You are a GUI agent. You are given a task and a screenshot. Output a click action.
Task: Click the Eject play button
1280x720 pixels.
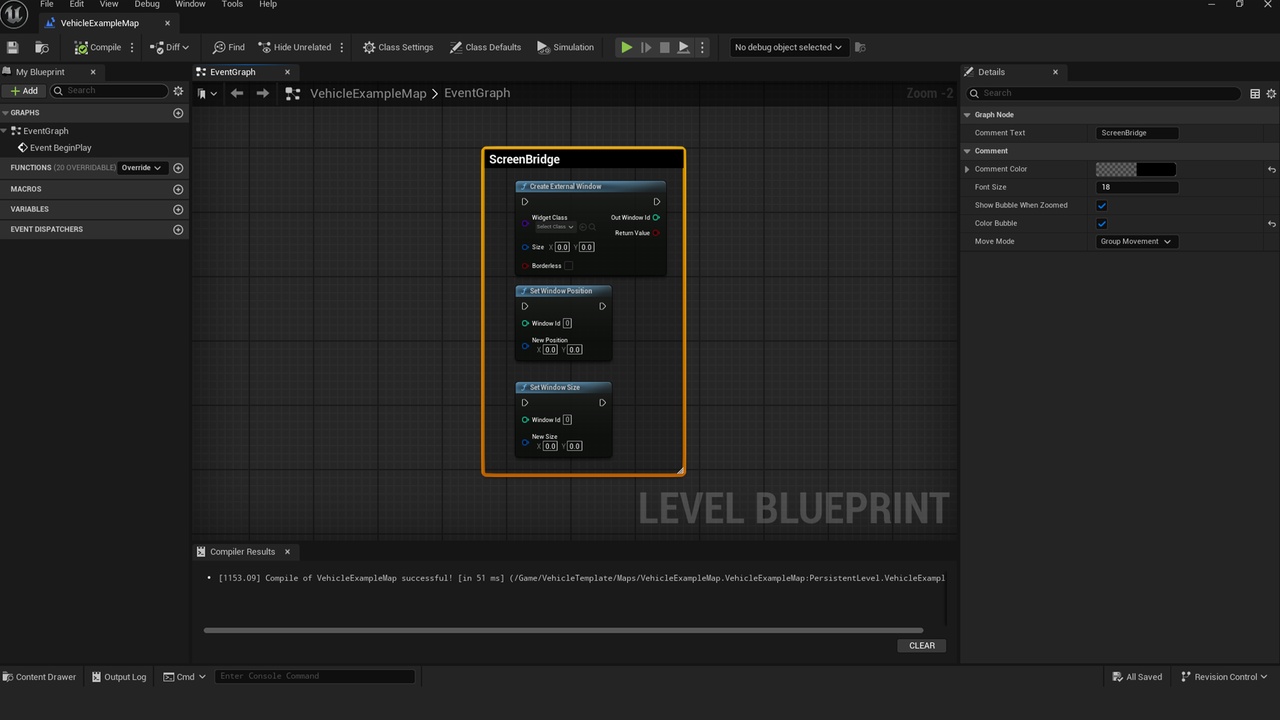click(x=684, y=47)
